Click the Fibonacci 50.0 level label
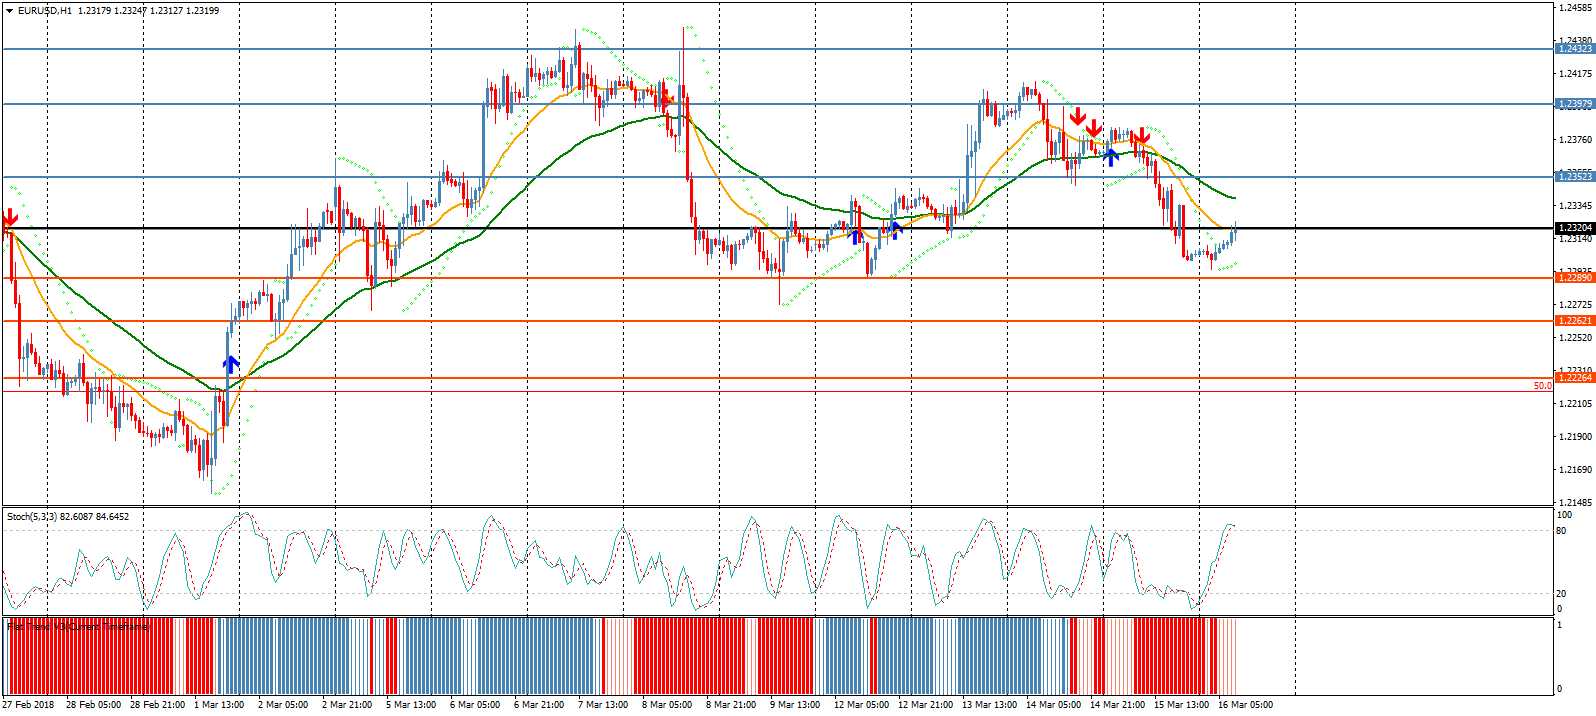This screenshot has height=716, width=1596. [x=1542, y=386]
